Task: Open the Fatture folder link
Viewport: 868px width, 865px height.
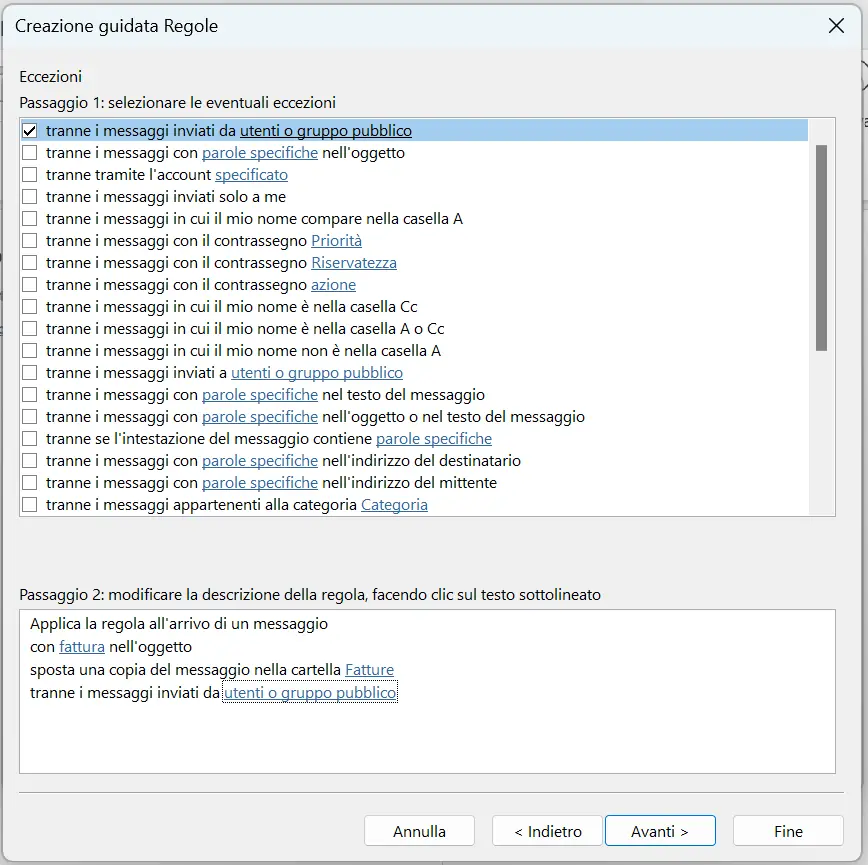Action: (x=369, y=669)
